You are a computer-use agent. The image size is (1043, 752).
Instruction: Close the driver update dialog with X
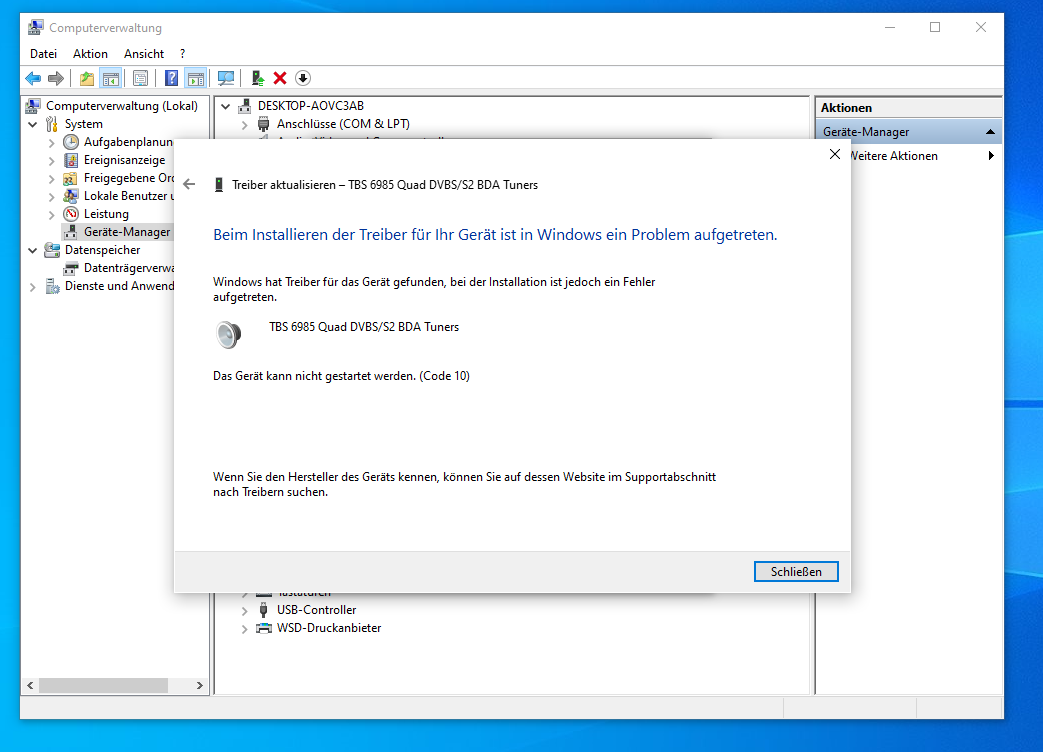tap(835, 154)
